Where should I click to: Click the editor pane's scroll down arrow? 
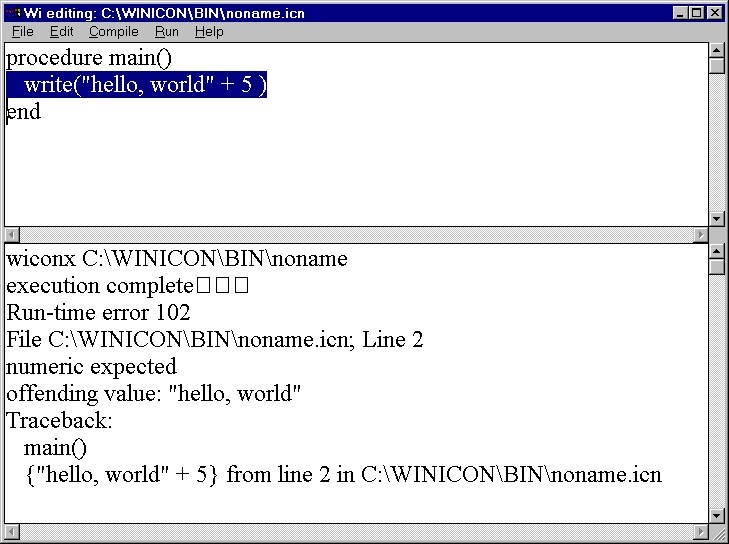pyautogui.click(x=716, y=218)
